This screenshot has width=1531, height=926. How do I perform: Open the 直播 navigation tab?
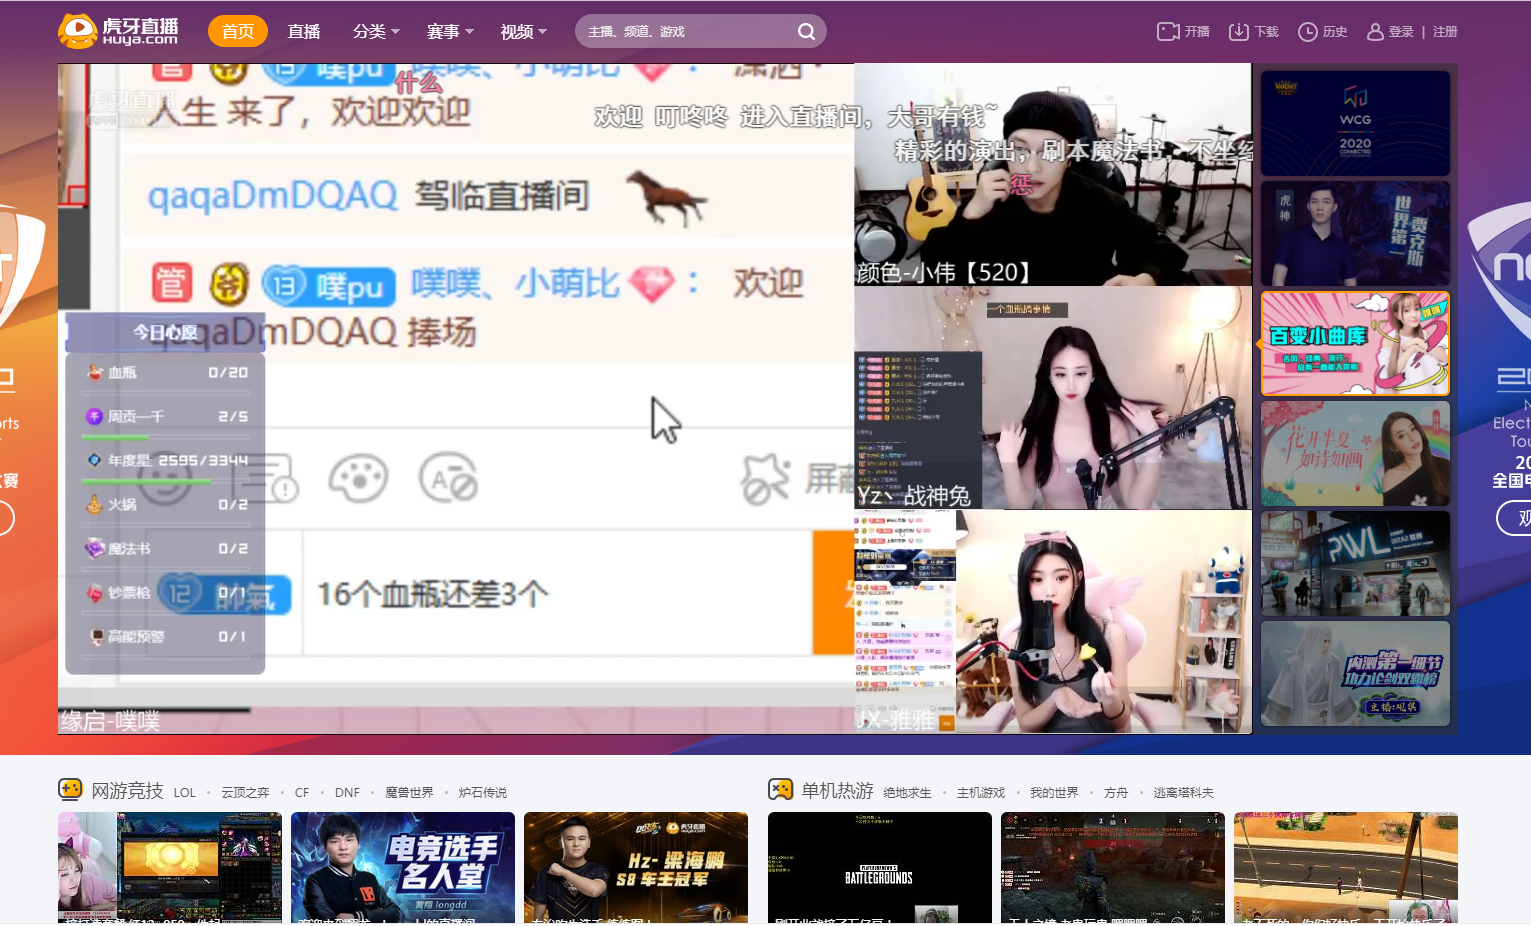304,32
